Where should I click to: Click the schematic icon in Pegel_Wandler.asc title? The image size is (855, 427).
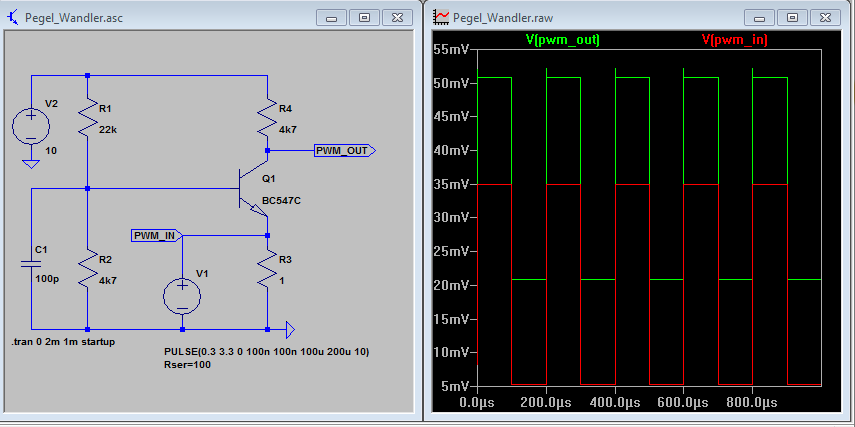(x=13, y=17)
